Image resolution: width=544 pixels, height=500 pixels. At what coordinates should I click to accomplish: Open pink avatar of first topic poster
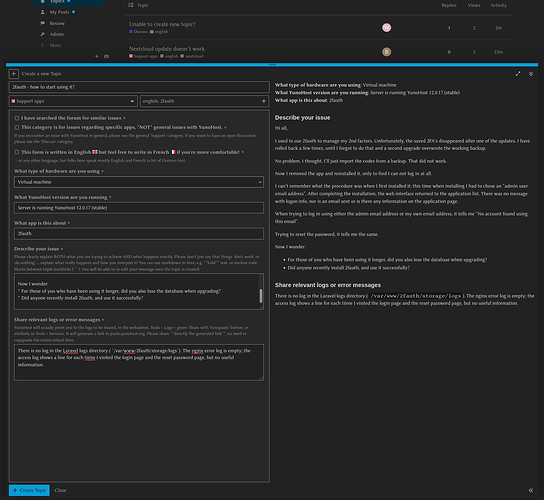386,27
